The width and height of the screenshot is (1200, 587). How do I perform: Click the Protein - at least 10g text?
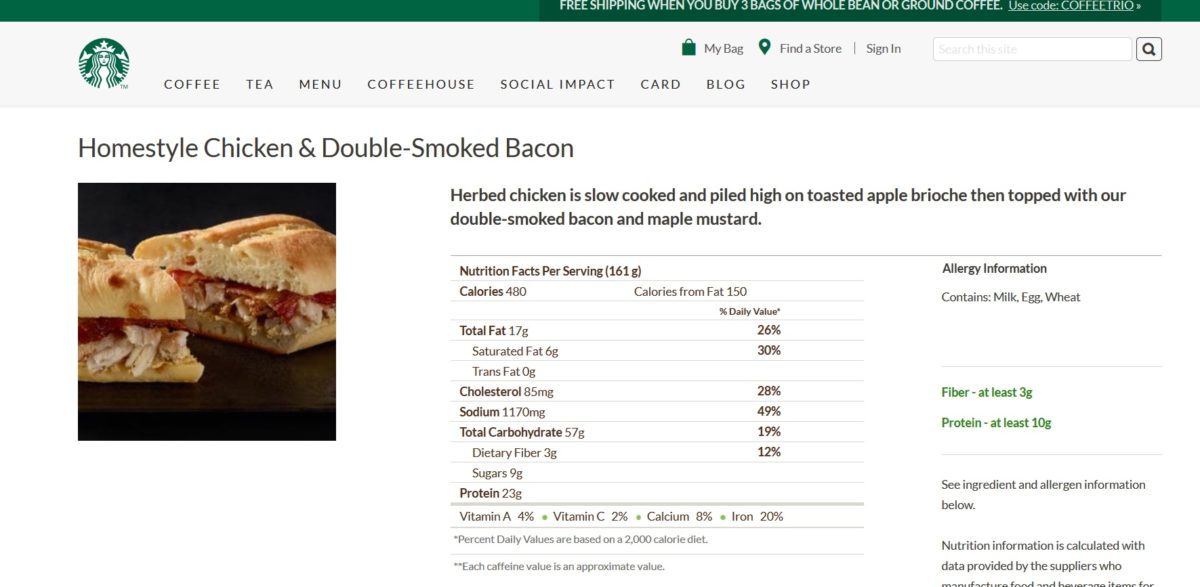[996, 423]
